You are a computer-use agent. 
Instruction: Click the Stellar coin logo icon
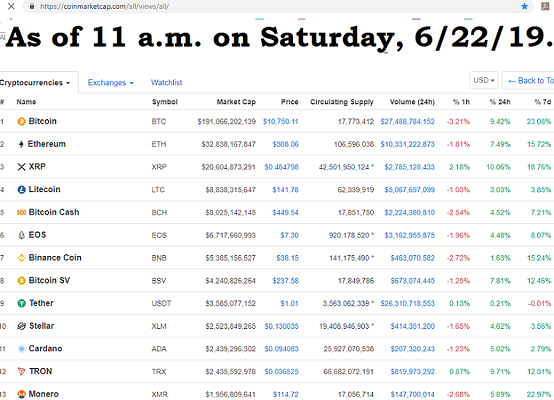(x=22, y=326)
